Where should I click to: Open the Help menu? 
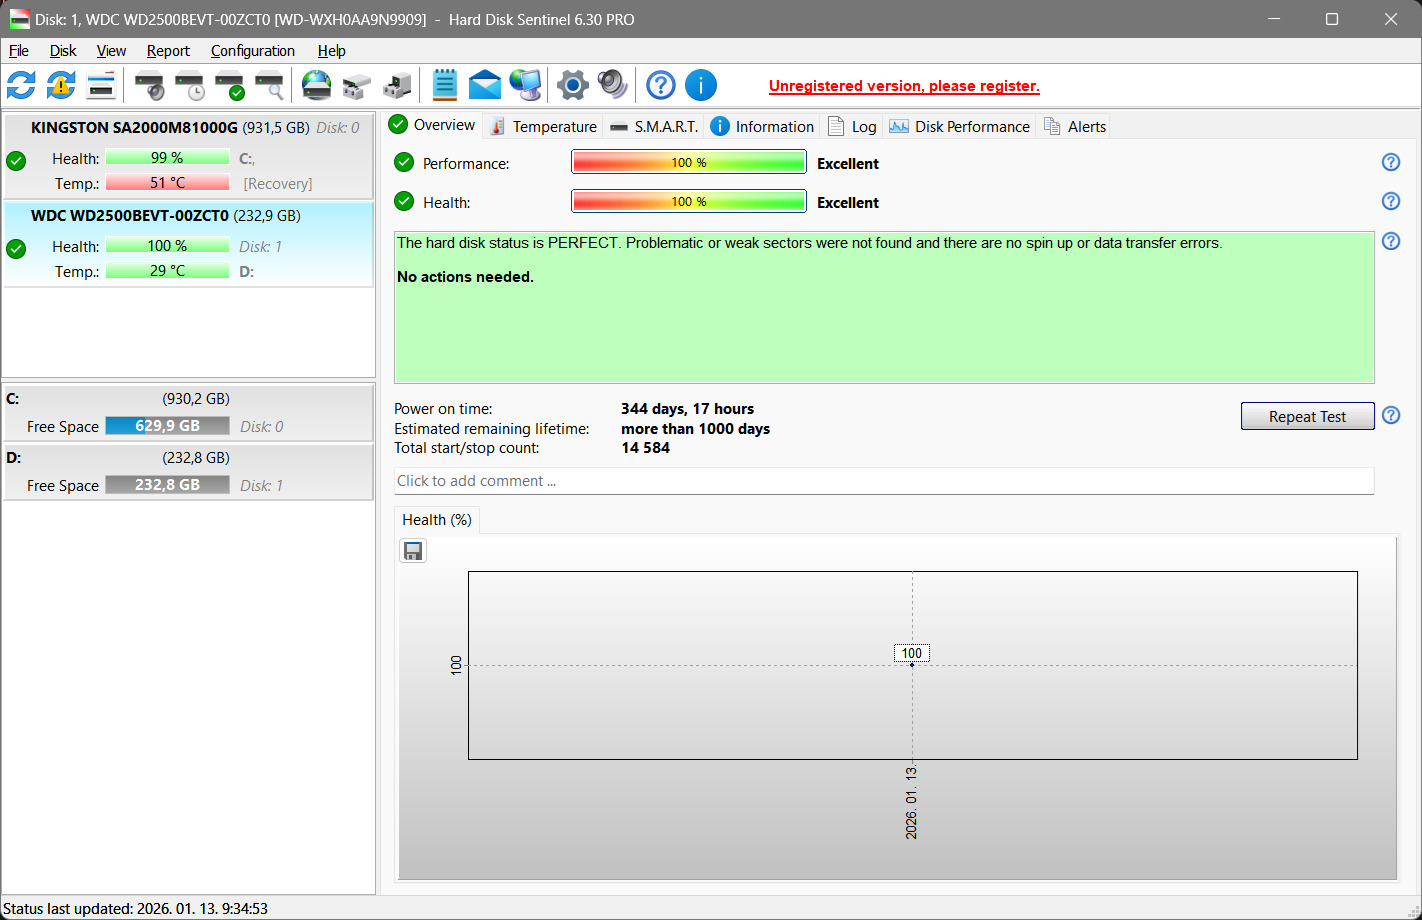click(331, 51)
